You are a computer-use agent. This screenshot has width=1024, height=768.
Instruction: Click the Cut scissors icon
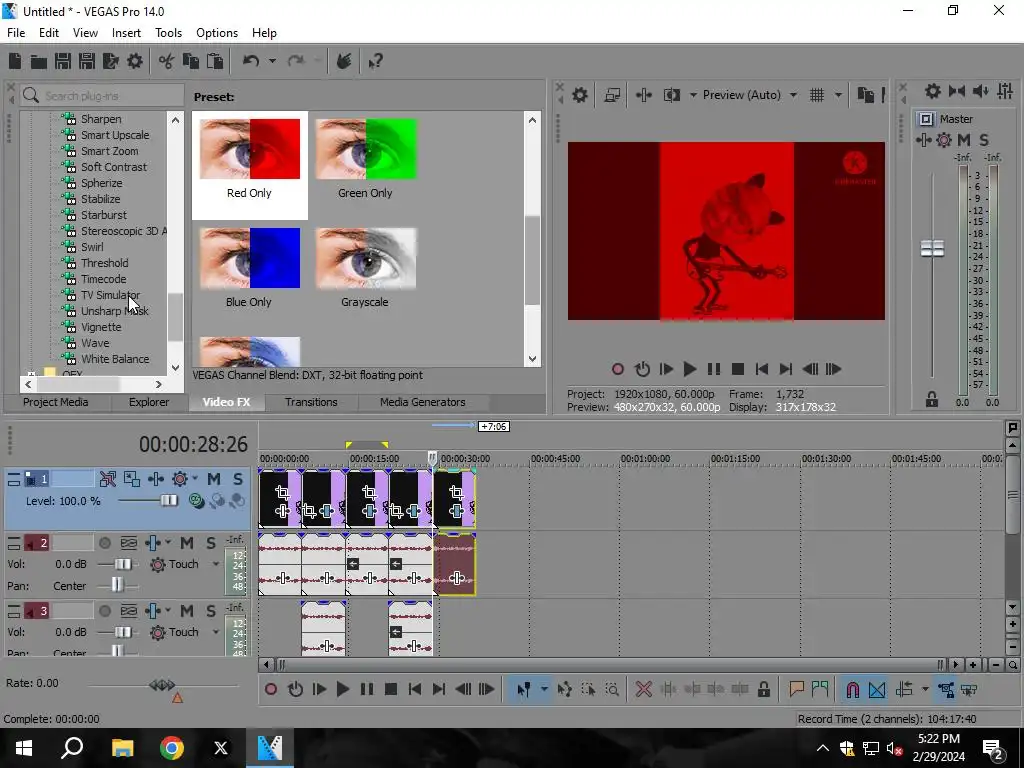point(167,61)
